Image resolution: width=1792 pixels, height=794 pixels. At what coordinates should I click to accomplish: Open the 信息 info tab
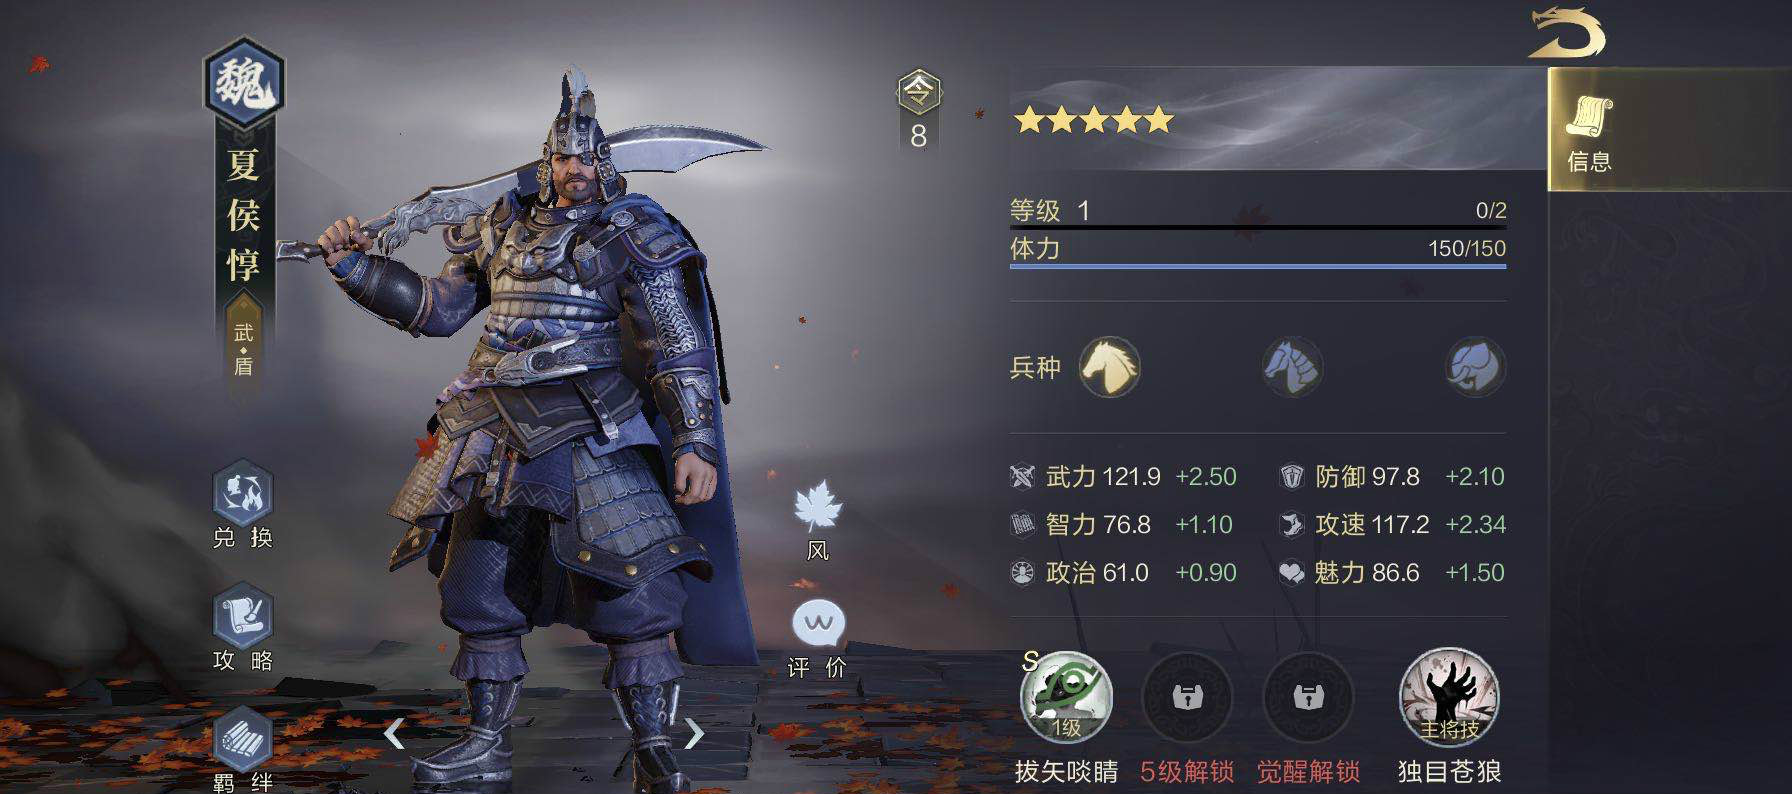(x=1589, y=131)
